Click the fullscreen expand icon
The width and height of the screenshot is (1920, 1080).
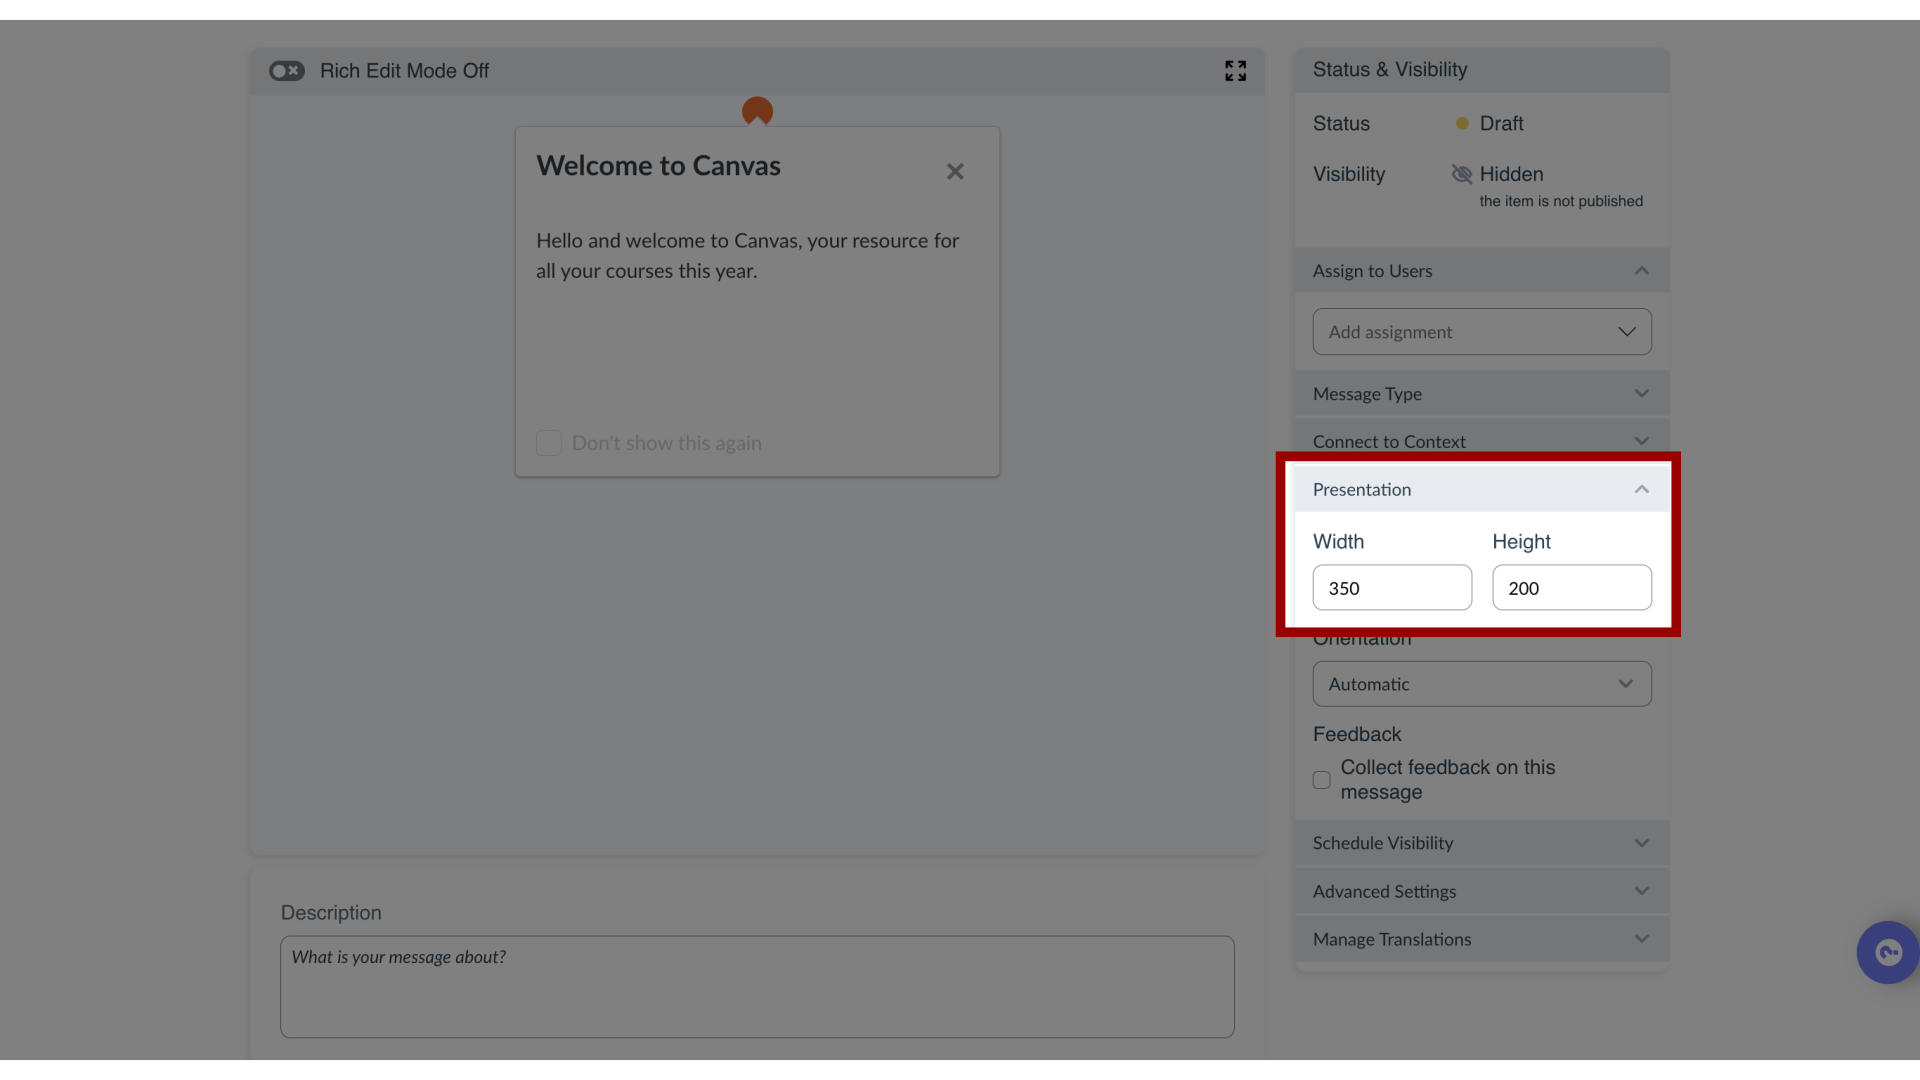tap(1236, 71)
